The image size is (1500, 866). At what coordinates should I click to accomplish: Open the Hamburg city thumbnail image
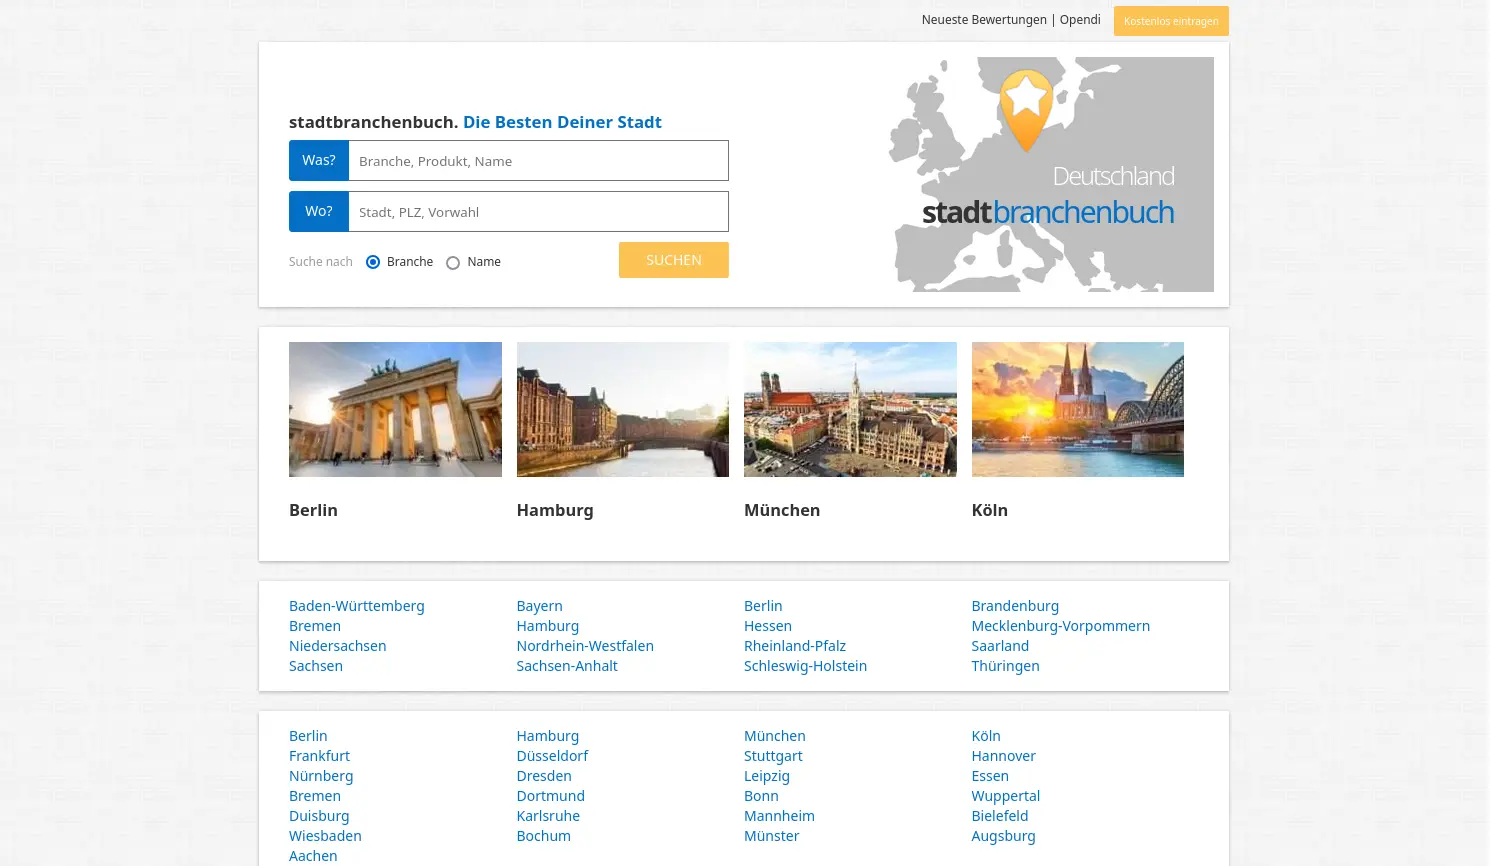click(x=622, y=409)
